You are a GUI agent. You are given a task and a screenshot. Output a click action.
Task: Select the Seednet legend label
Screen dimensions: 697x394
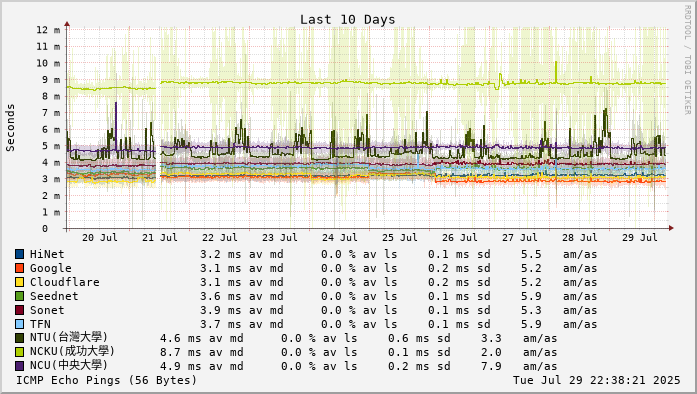point(54,296)
